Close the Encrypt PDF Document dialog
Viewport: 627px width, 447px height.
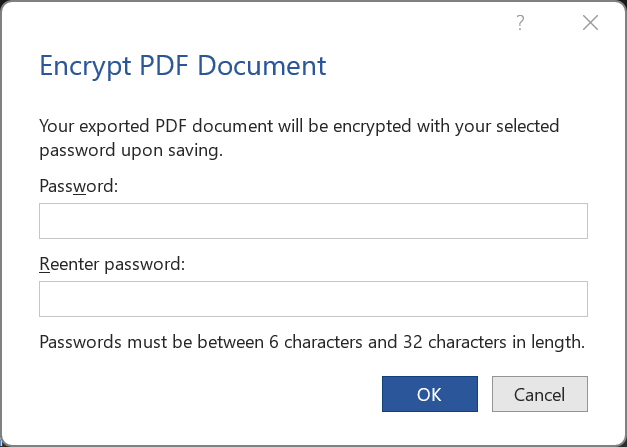point(590,23)
